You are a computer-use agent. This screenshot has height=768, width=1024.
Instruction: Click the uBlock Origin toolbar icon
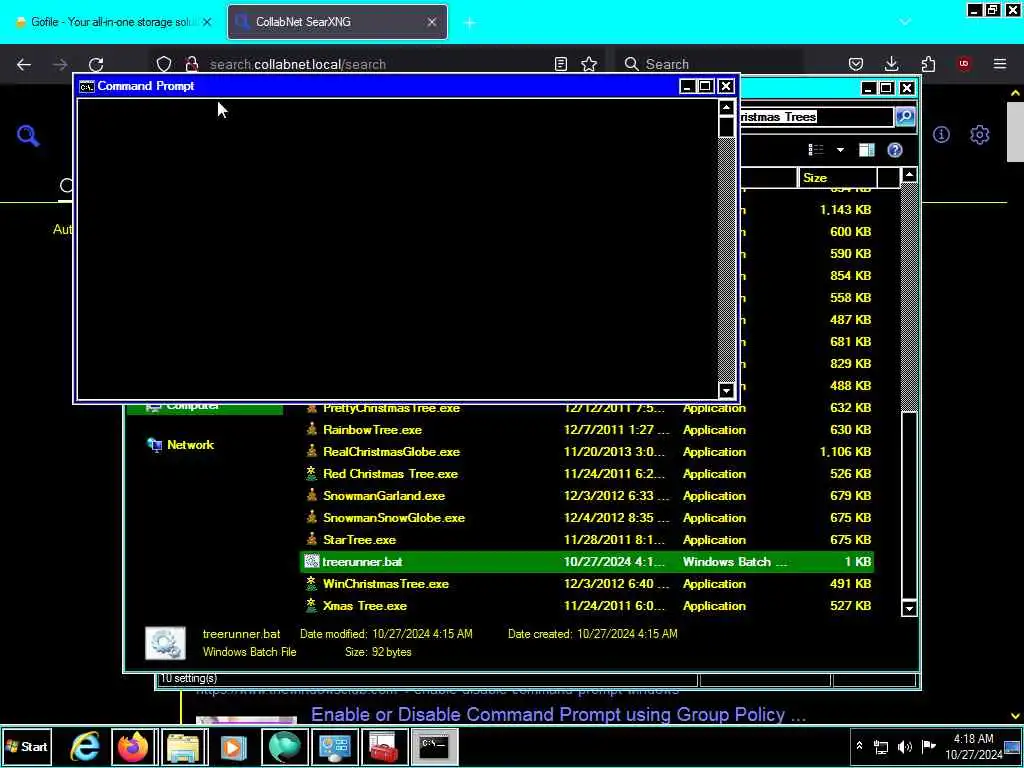pyautogui.click(x=964, y=64)
